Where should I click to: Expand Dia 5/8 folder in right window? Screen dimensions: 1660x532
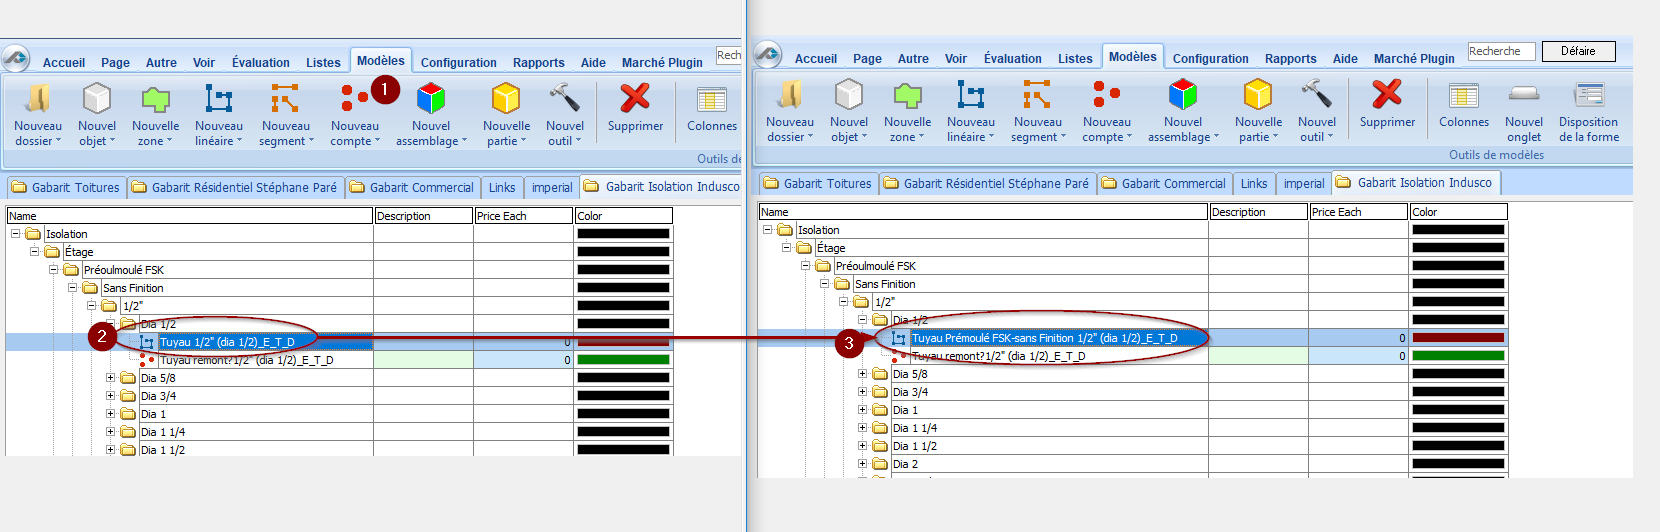tap(862, 374)
